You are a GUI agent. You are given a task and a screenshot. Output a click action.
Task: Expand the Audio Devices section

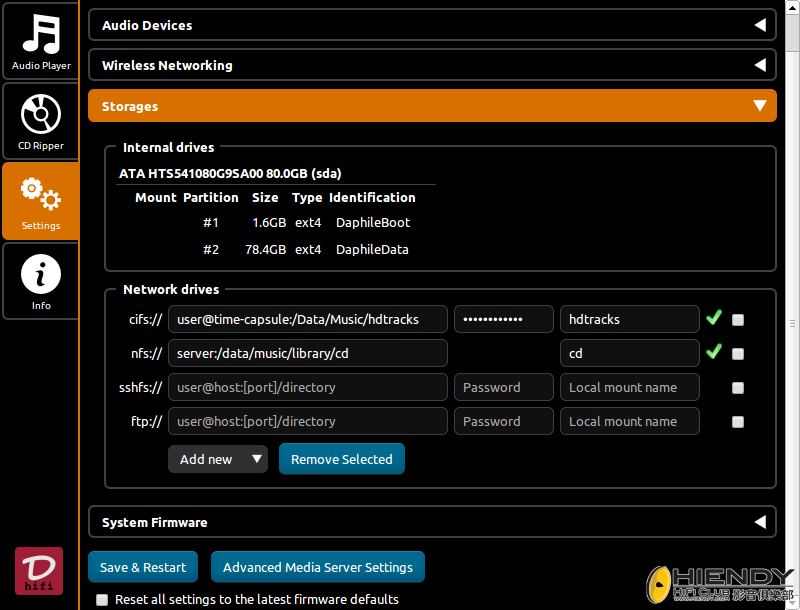[432, 25]
